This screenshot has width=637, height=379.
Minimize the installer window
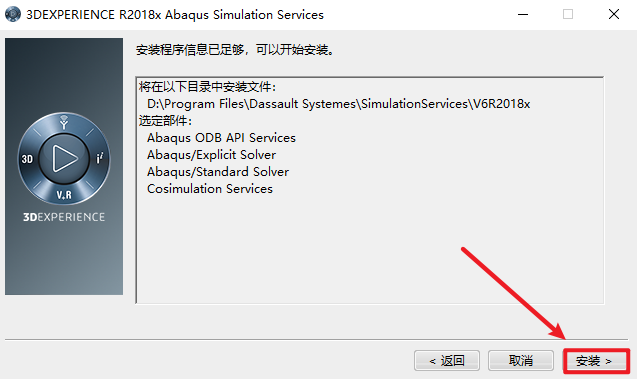pyautogui.click(x=523, y=15)
